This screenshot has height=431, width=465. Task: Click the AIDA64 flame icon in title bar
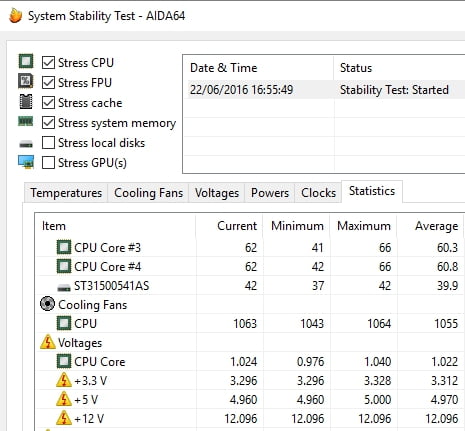(16, 16)
